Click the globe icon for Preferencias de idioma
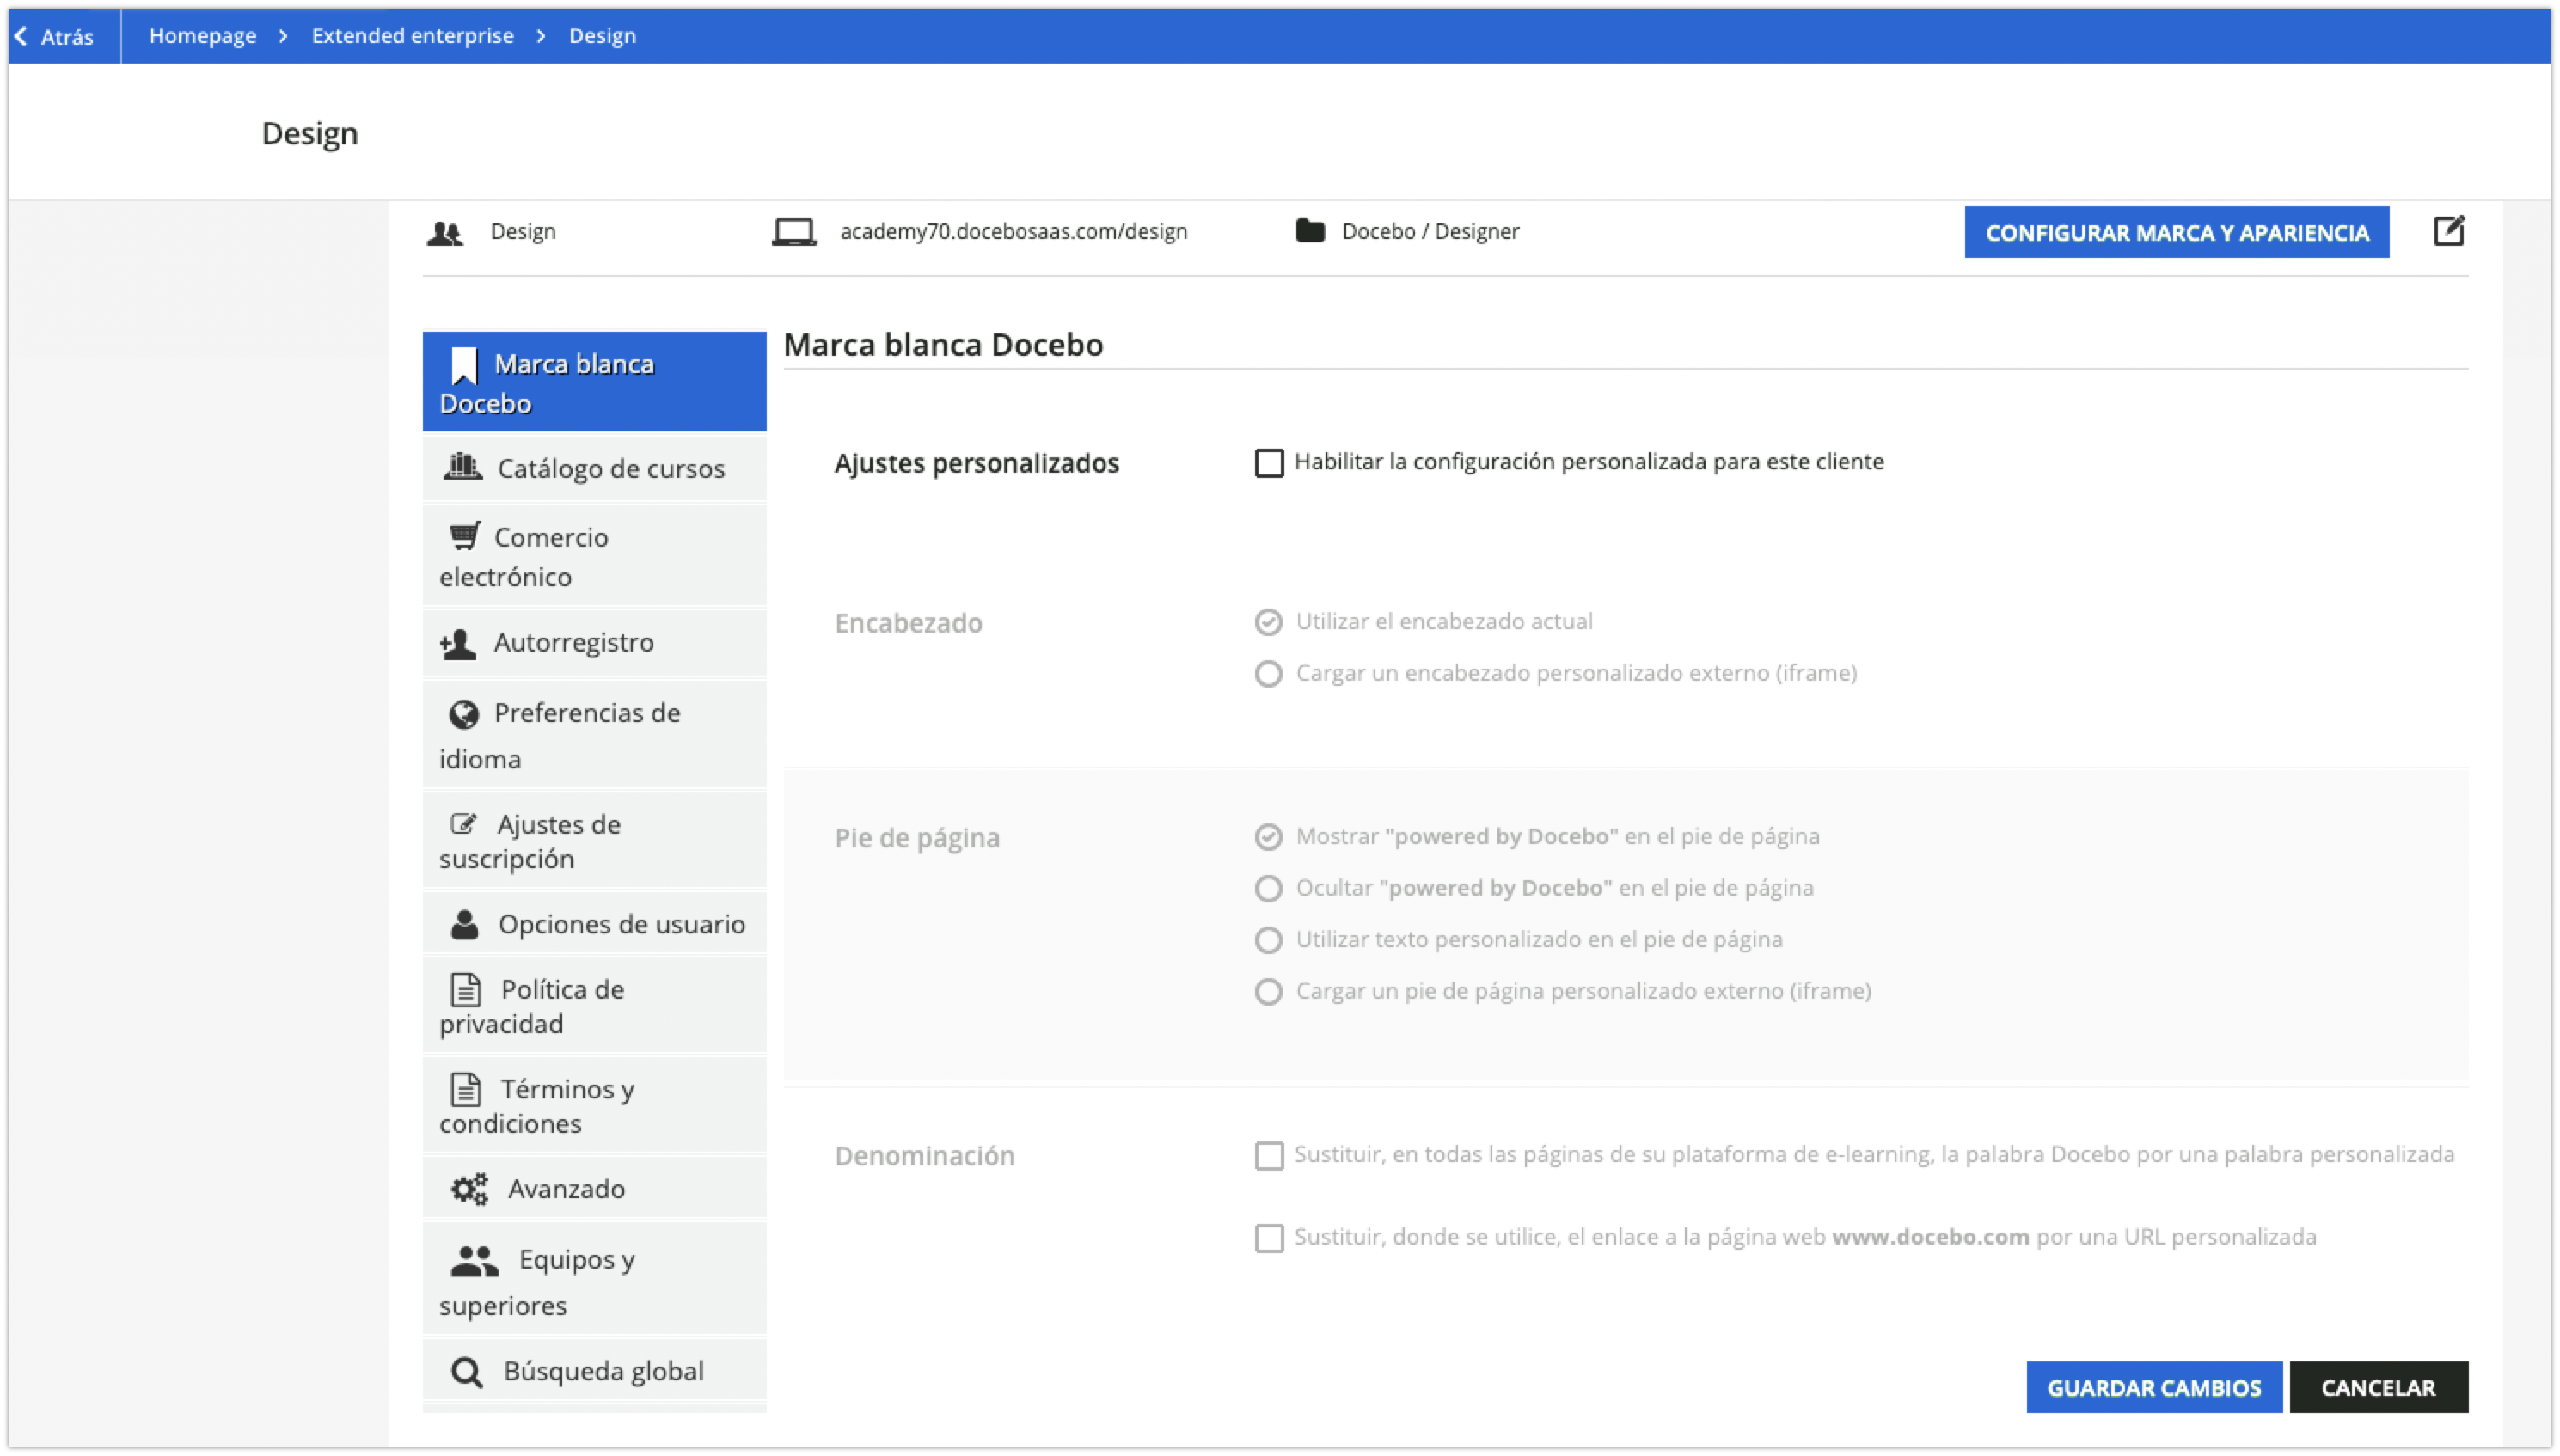Viewport: 2560px width, 1456px height. pyautogui.click(x=464, y=714)
